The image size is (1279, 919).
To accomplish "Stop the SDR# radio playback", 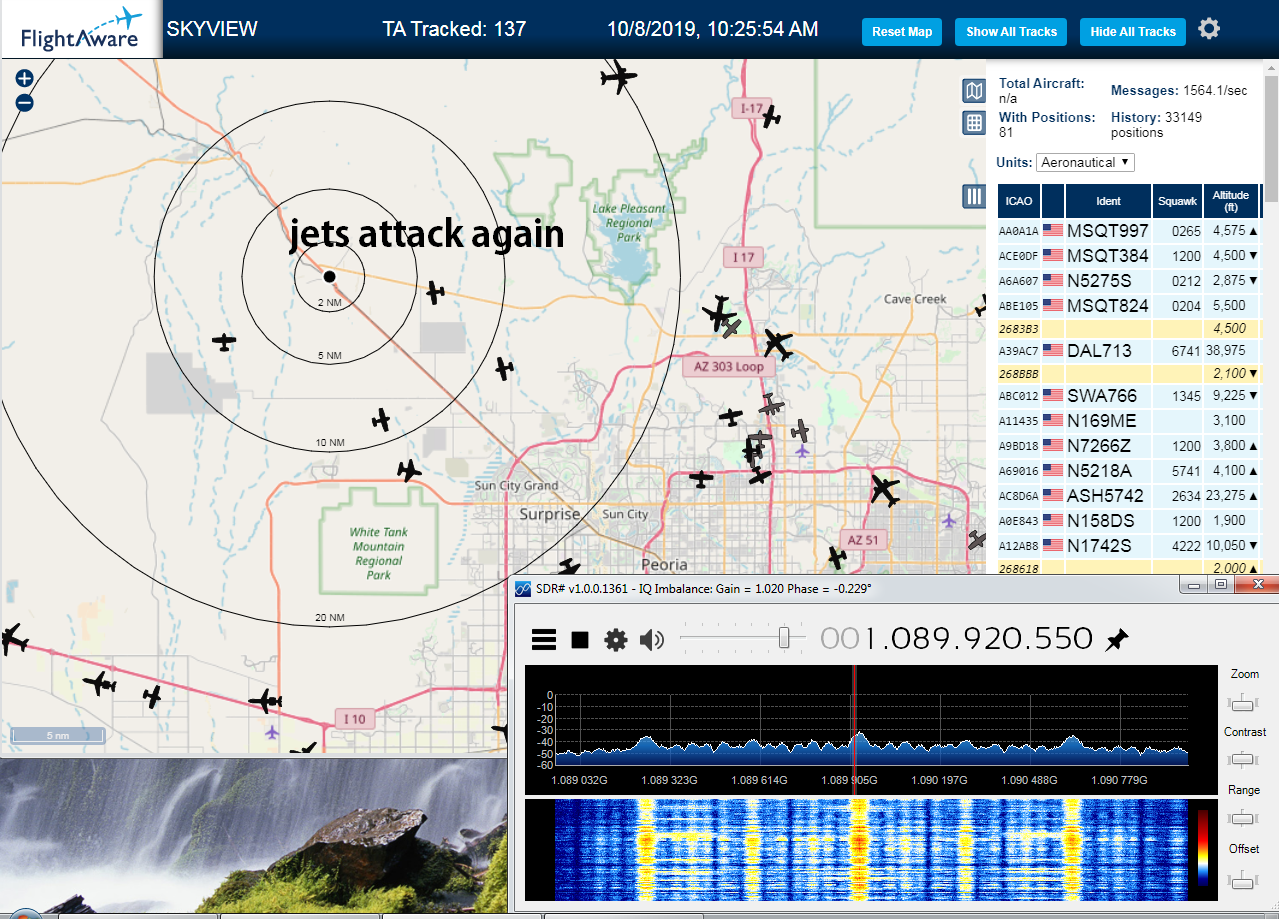I will tap(580, 640).
